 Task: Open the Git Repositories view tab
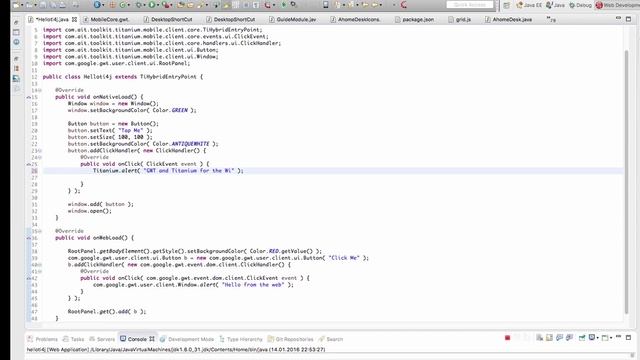click(x=291, y=339)
